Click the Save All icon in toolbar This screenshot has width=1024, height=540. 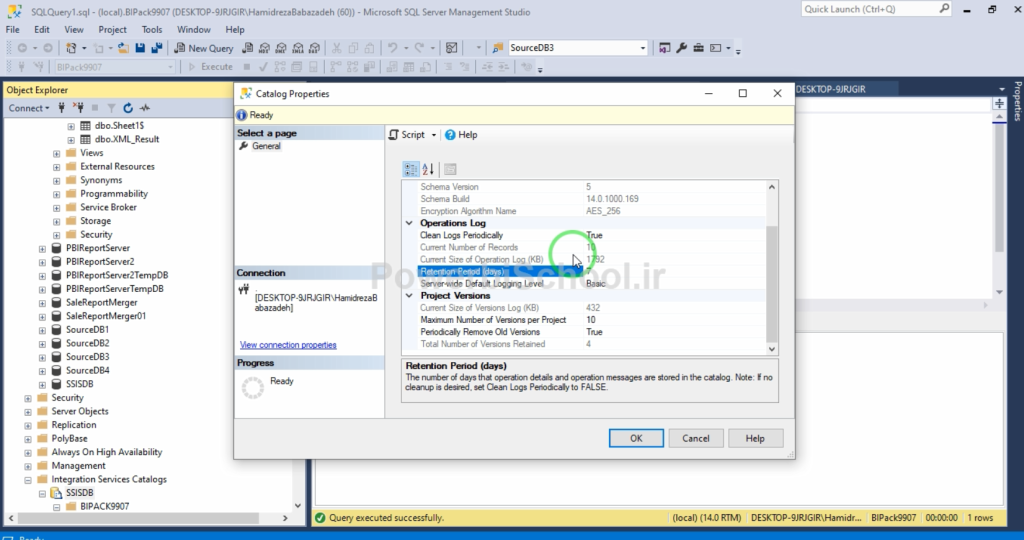click(x=157, y=48)
